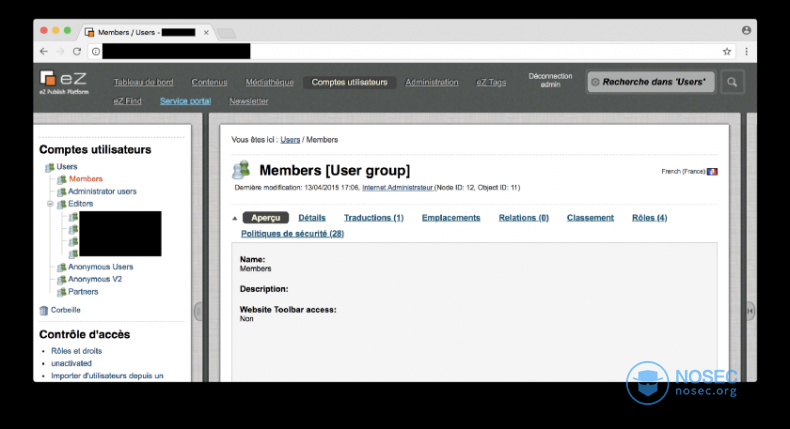Click the Corbeille trash icon
Viewport: 790px width, 429px height.
[44, 311]
